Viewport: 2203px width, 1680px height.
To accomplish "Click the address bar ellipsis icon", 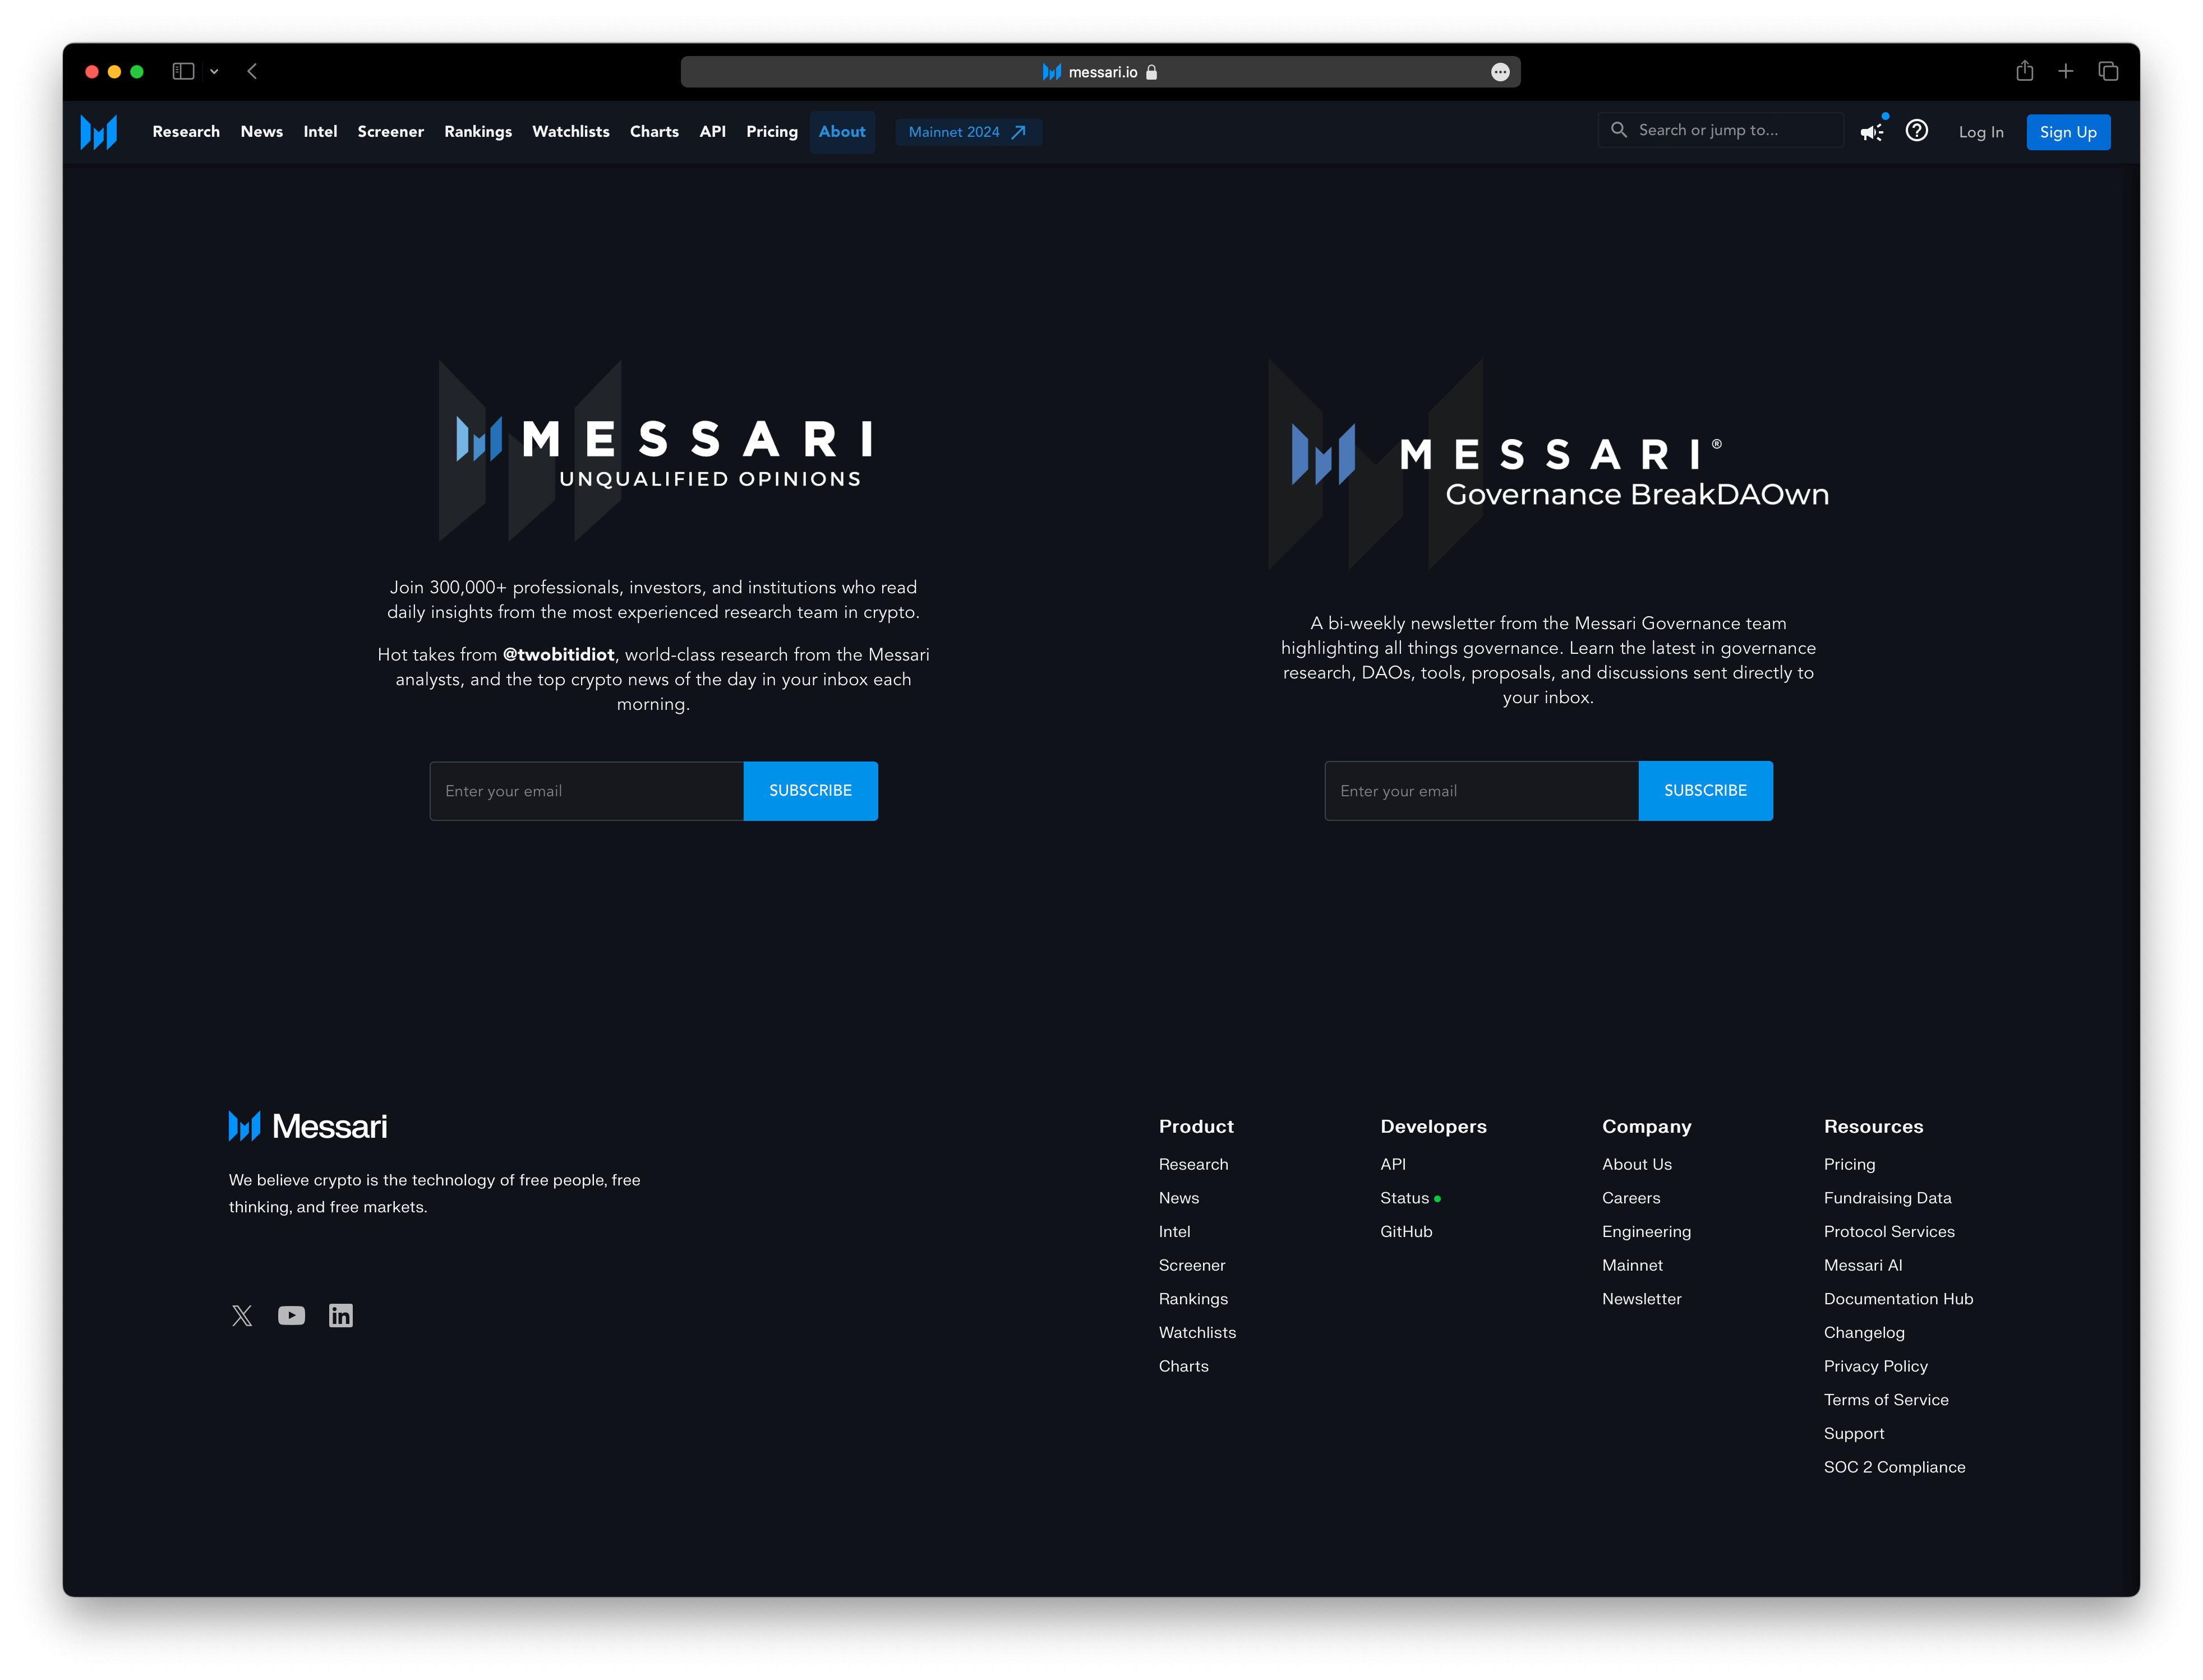I will [1500, 72].
